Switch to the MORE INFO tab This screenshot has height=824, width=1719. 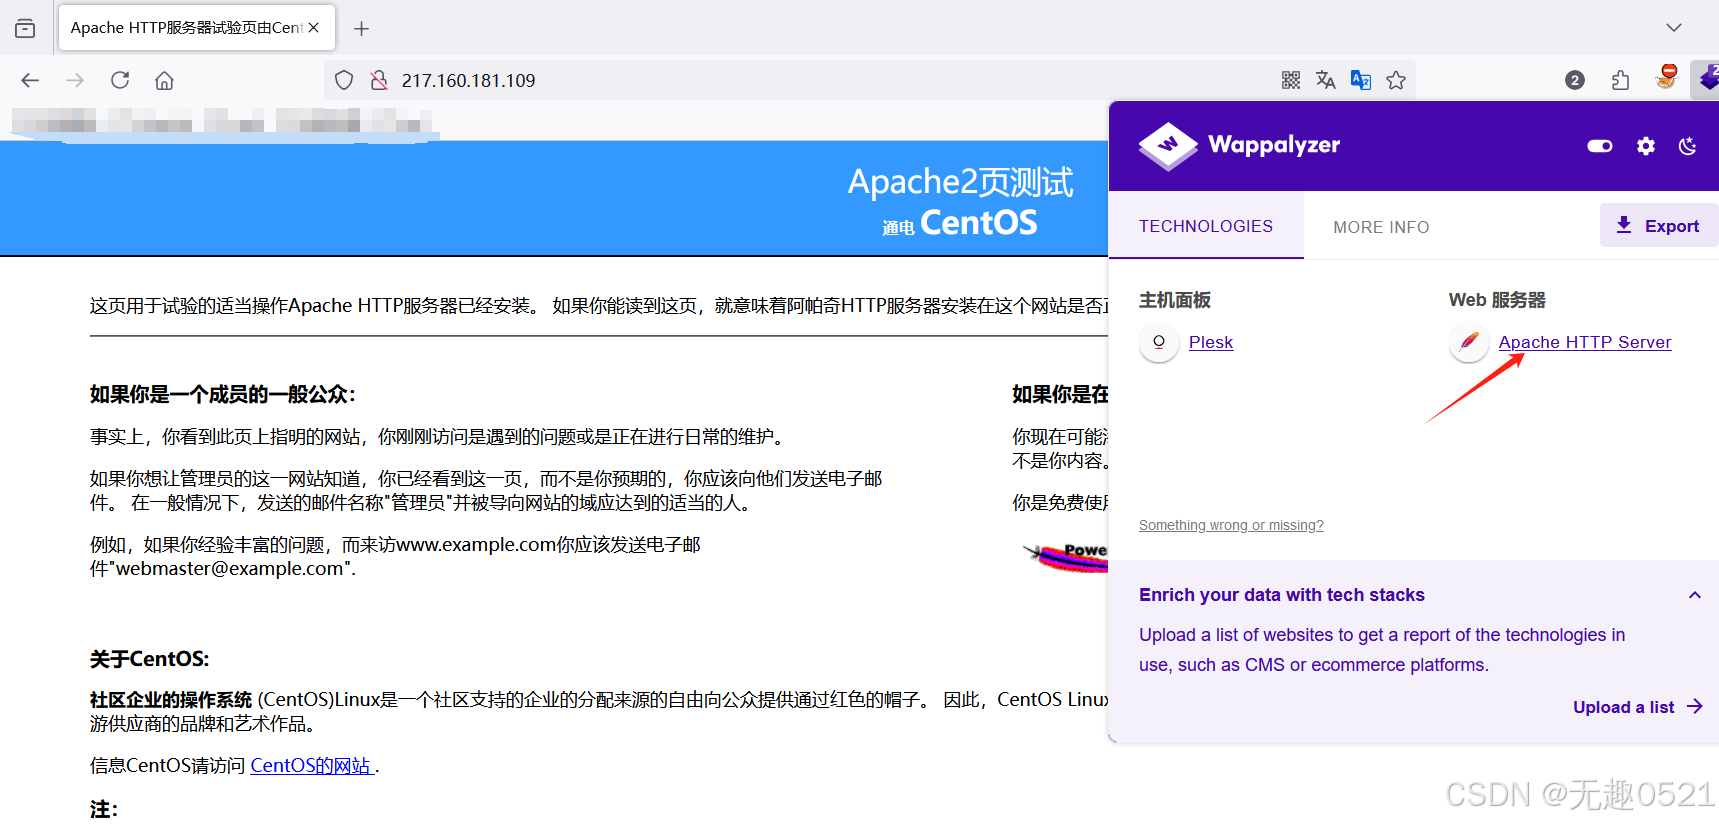click(1381, 227)
